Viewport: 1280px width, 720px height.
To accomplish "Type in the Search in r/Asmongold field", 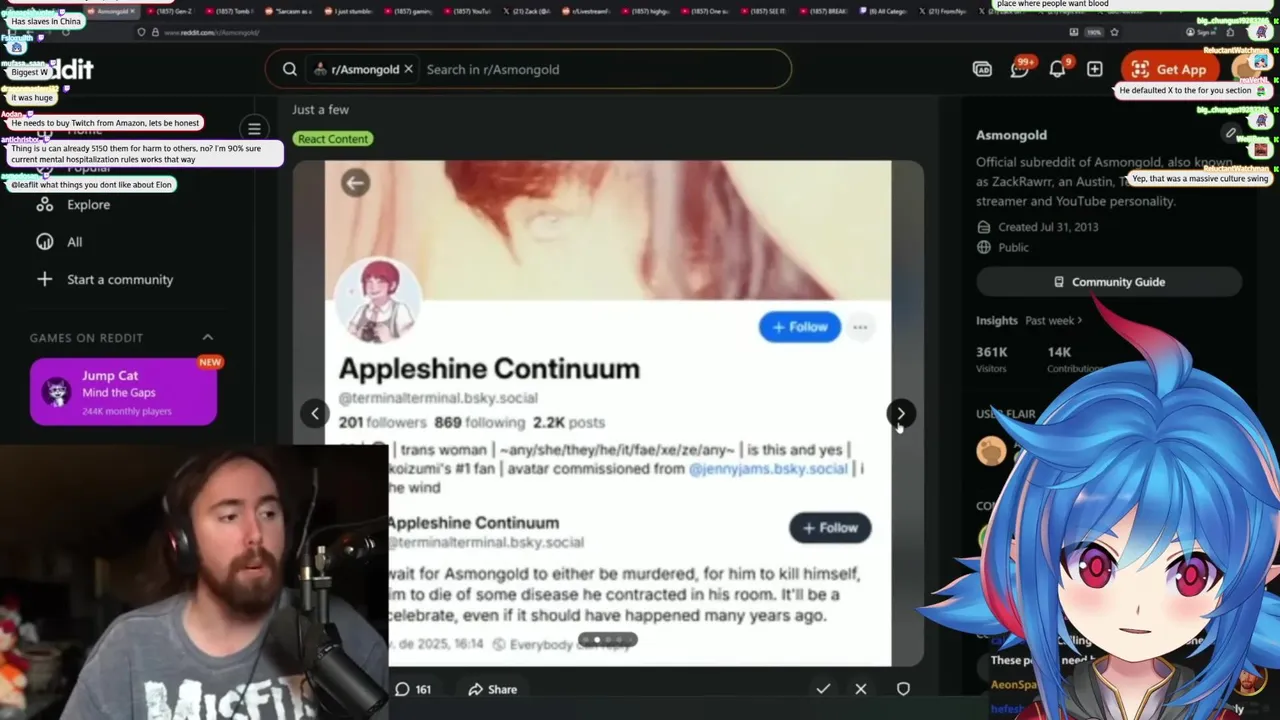I will [x=600, y=69].
